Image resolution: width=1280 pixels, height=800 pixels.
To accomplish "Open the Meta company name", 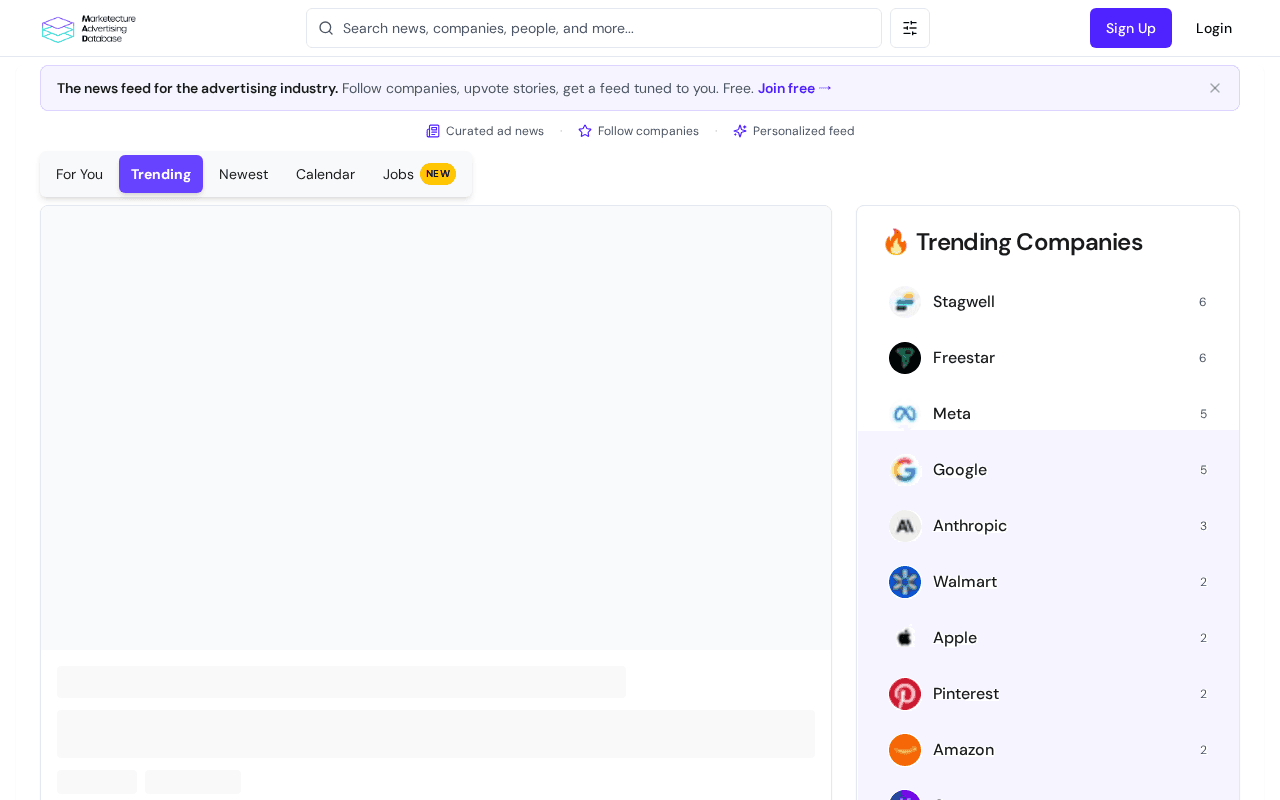I will [952, 414].
